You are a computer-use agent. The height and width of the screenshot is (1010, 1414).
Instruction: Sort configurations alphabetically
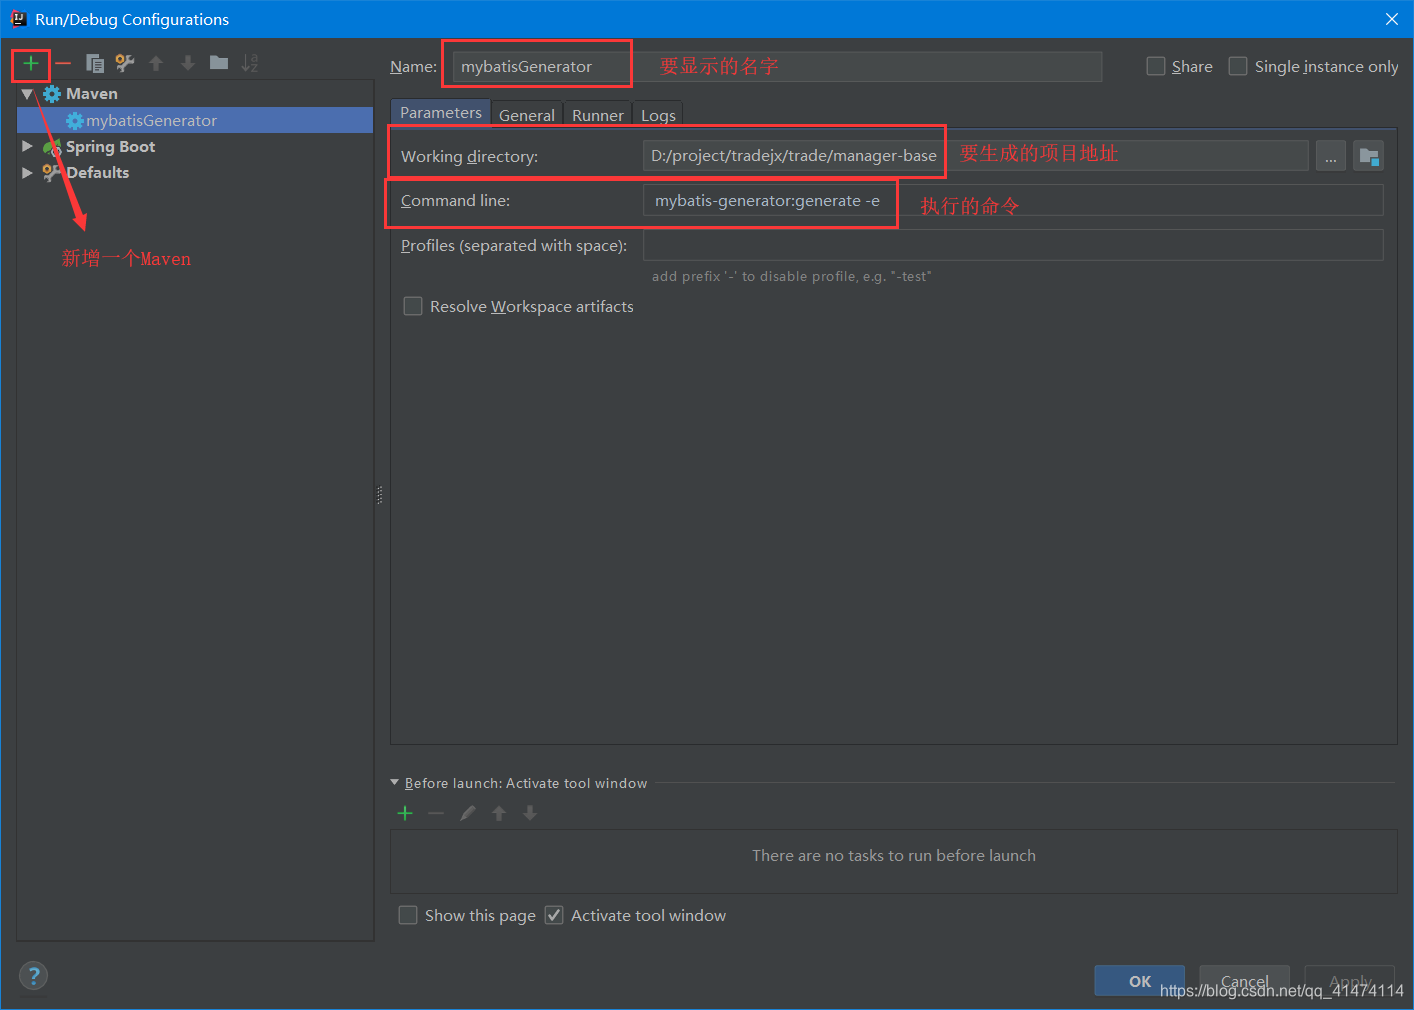tap(249, 62)
